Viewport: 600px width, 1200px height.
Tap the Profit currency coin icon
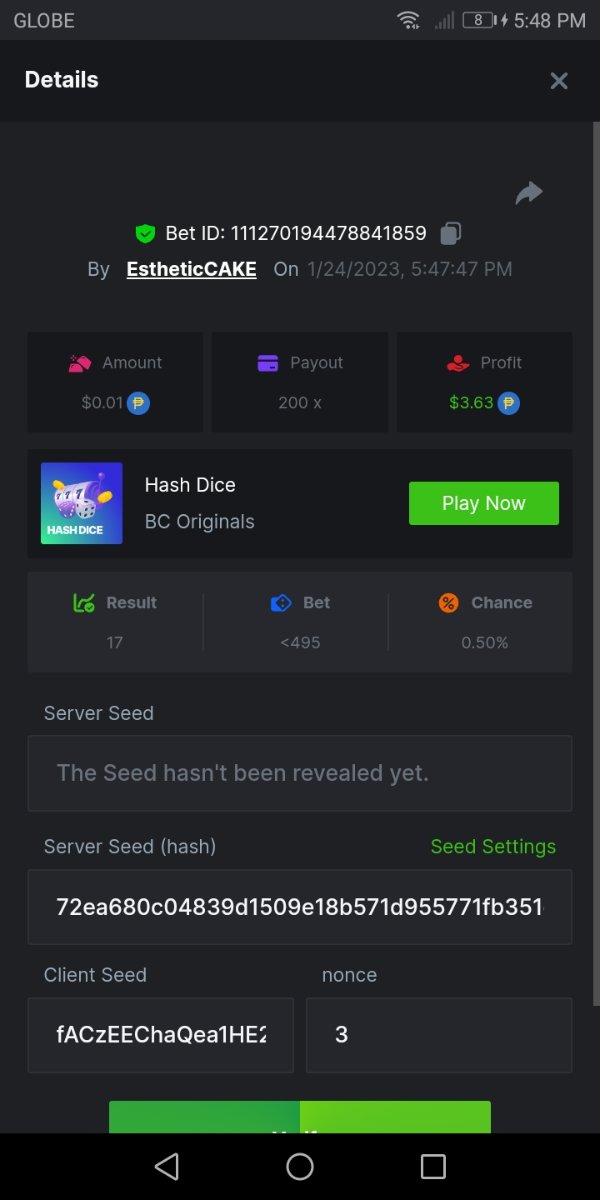[509, 403]
